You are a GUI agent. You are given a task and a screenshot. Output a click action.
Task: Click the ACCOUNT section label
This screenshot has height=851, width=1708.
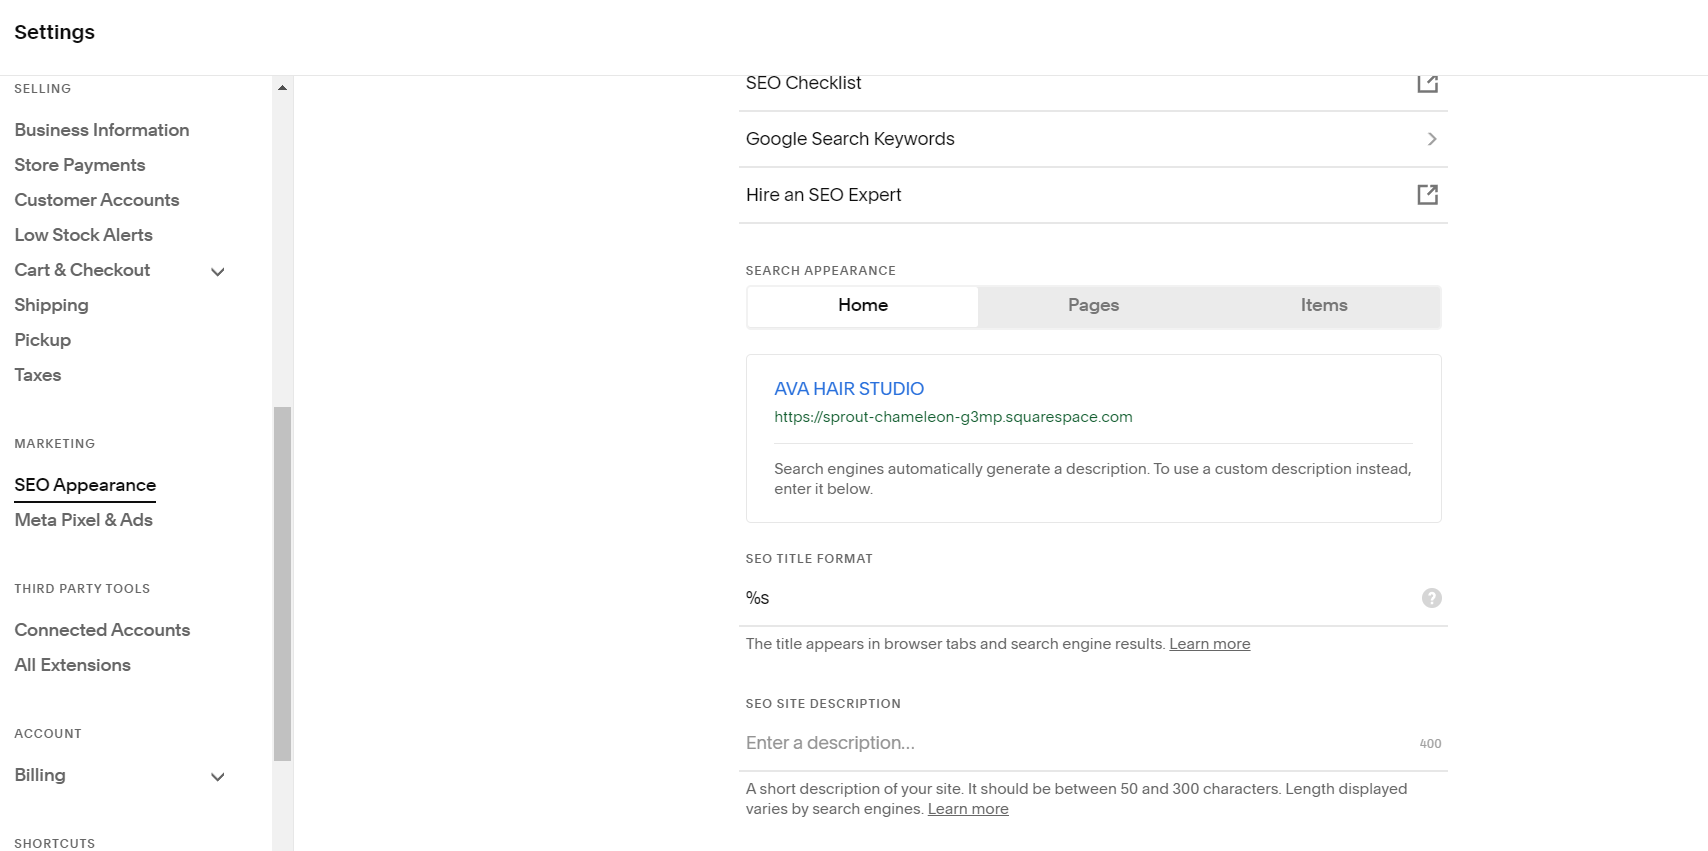point(48,734)
